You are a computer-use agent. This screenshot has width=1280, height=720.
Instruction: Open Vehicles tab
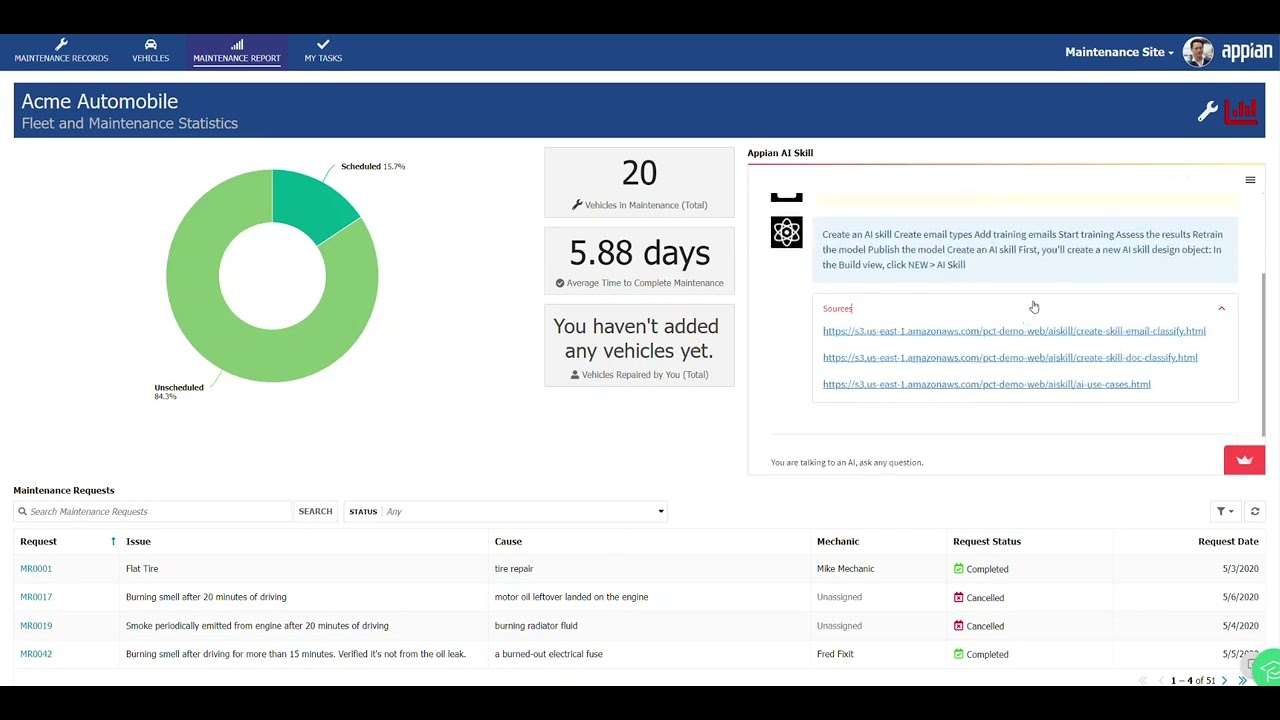[x=150, y=52]
